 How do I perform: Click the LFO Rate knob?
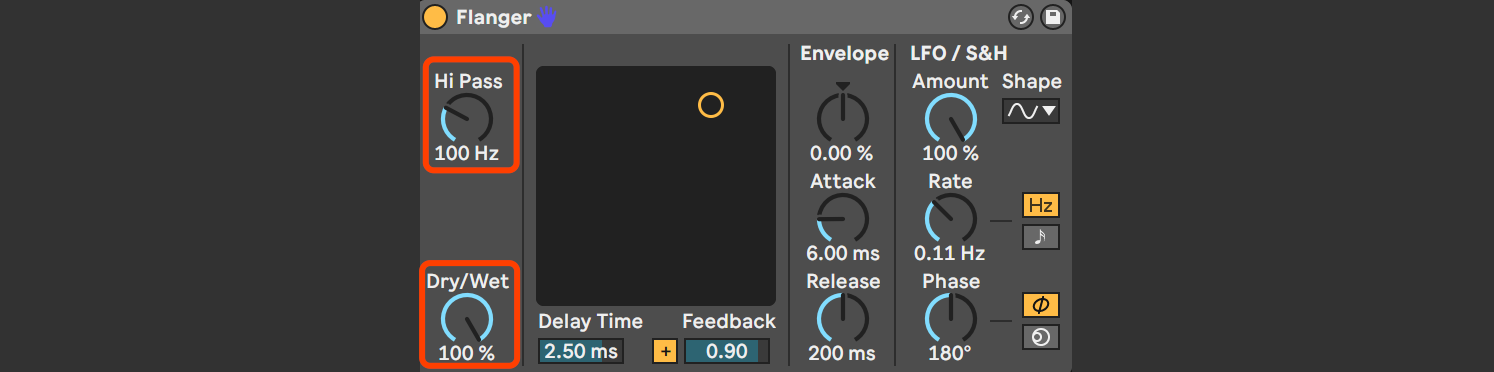coord(950,218)
